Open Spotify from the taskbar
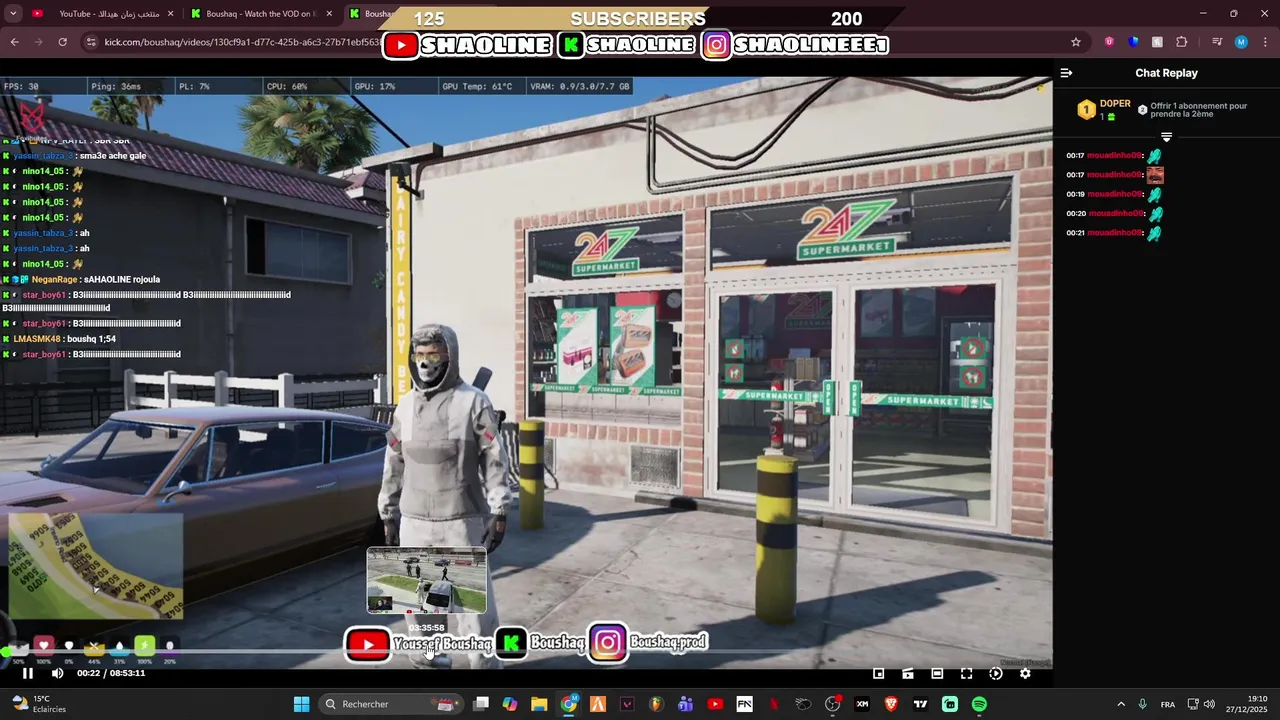Image resolution: width=1280 pixels, height=720 pixels. [x=979, y=704]
